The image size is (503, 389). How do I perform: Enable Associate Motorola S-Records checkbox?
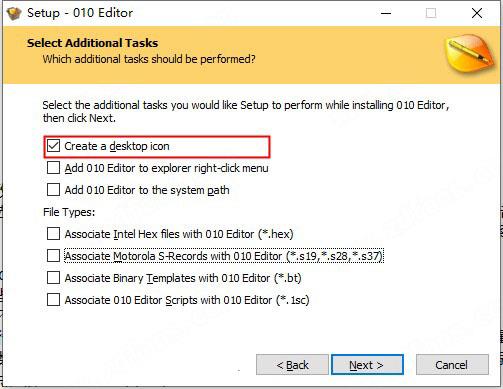(x=53, y=256)
